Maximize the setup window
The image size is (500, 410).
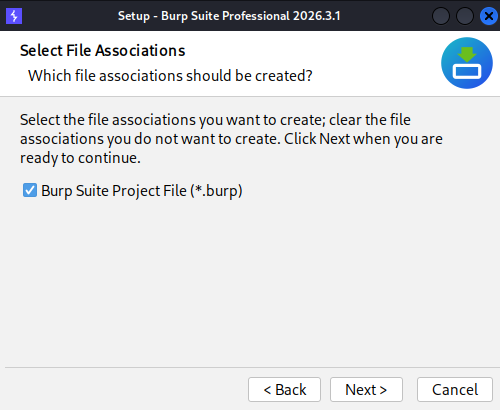coord(465,16)
